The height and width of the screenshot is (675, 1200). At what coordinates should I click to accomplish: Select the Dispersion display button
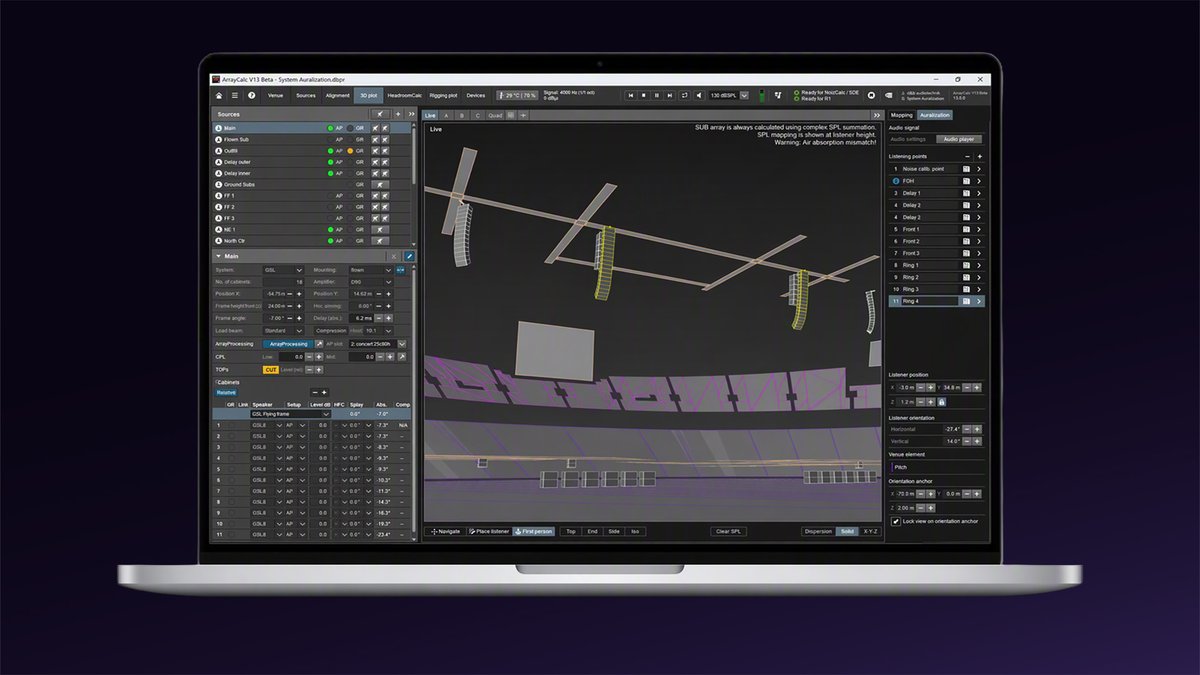click(x=818, y=531)
